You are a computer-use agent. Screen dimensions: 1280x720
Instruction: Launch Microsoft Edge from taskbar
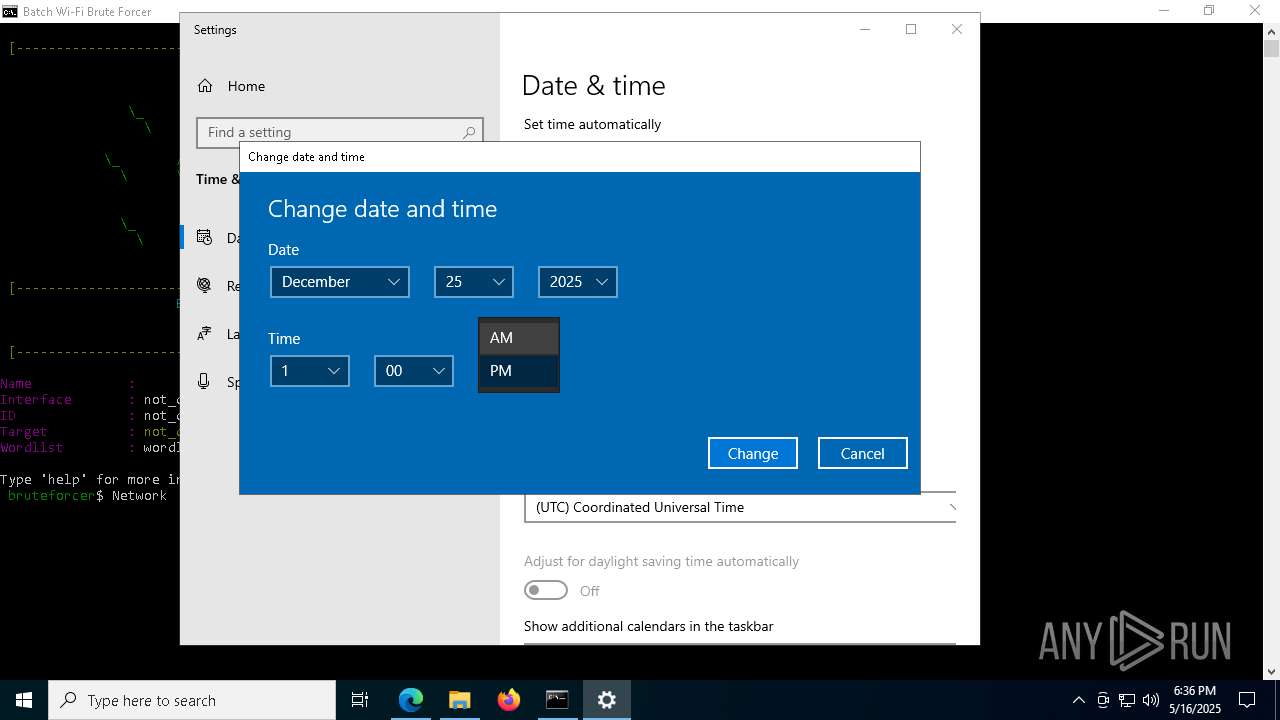[411, 700]
